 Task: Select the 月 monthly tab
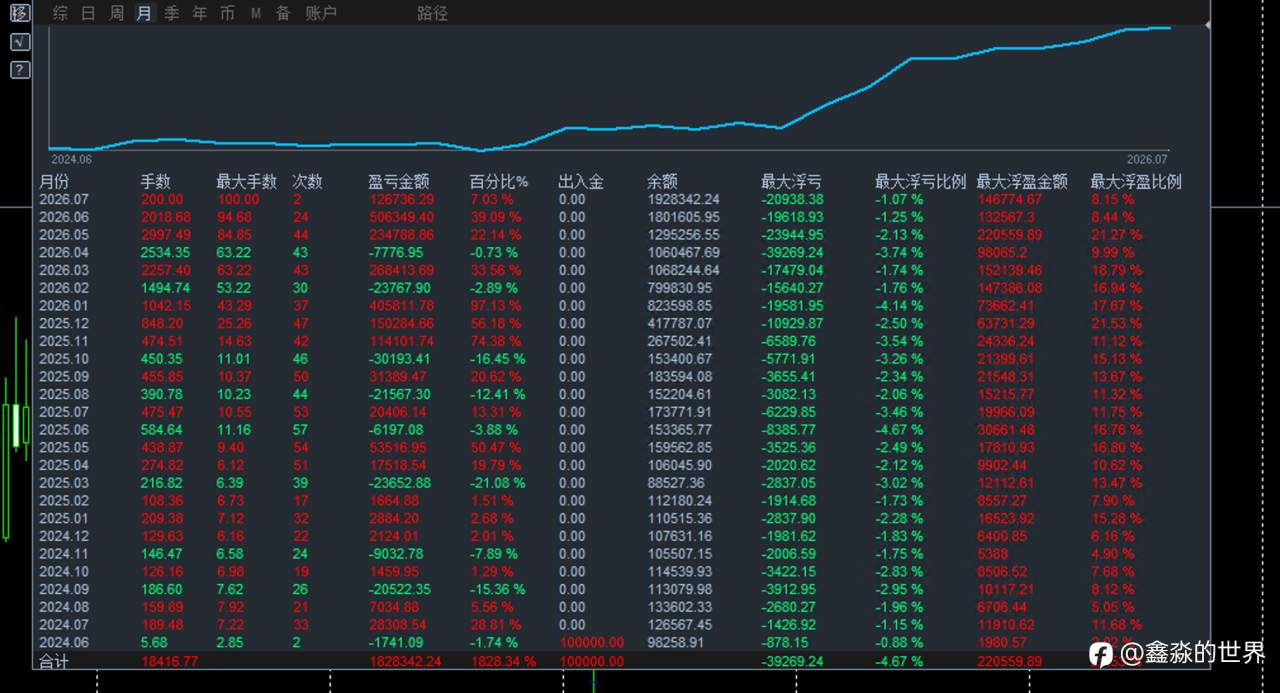(145, 13)
